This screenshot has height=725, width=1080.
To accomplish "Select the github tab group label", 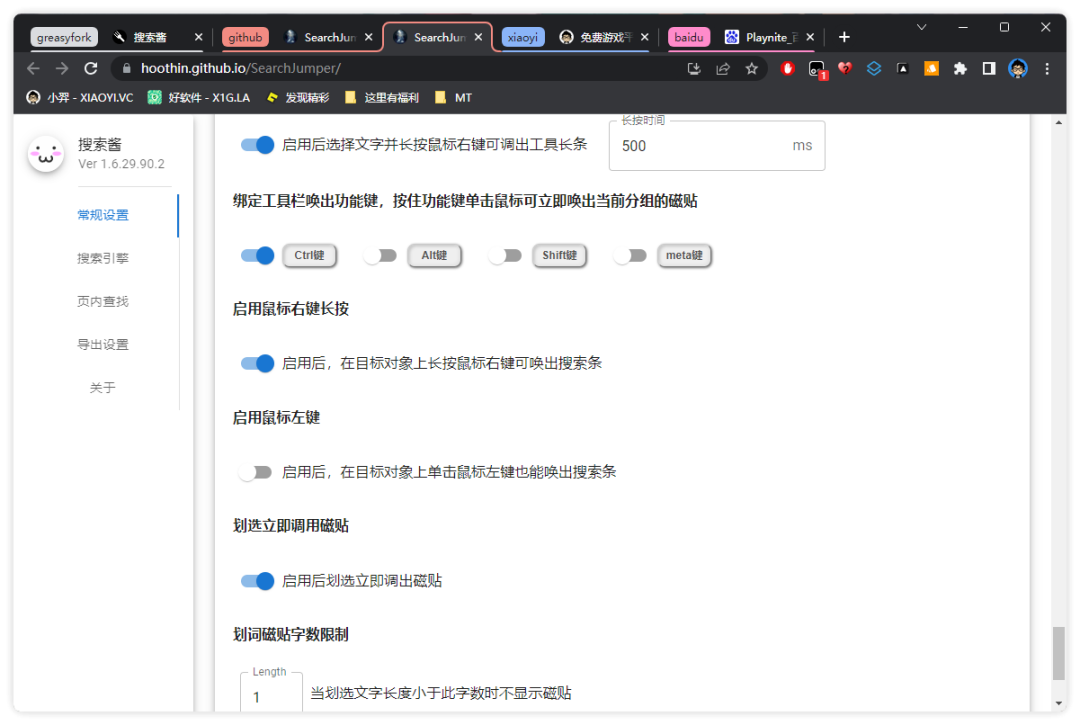I will (245, 37).
